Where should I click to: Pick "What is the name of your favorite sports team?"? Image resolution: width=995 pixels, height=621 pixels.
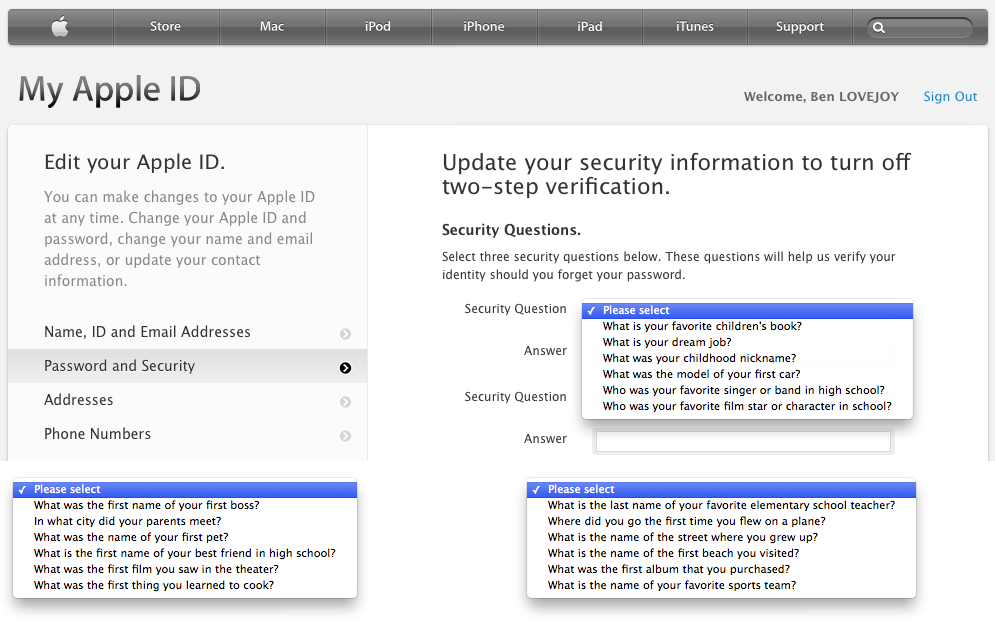(672, 585)
